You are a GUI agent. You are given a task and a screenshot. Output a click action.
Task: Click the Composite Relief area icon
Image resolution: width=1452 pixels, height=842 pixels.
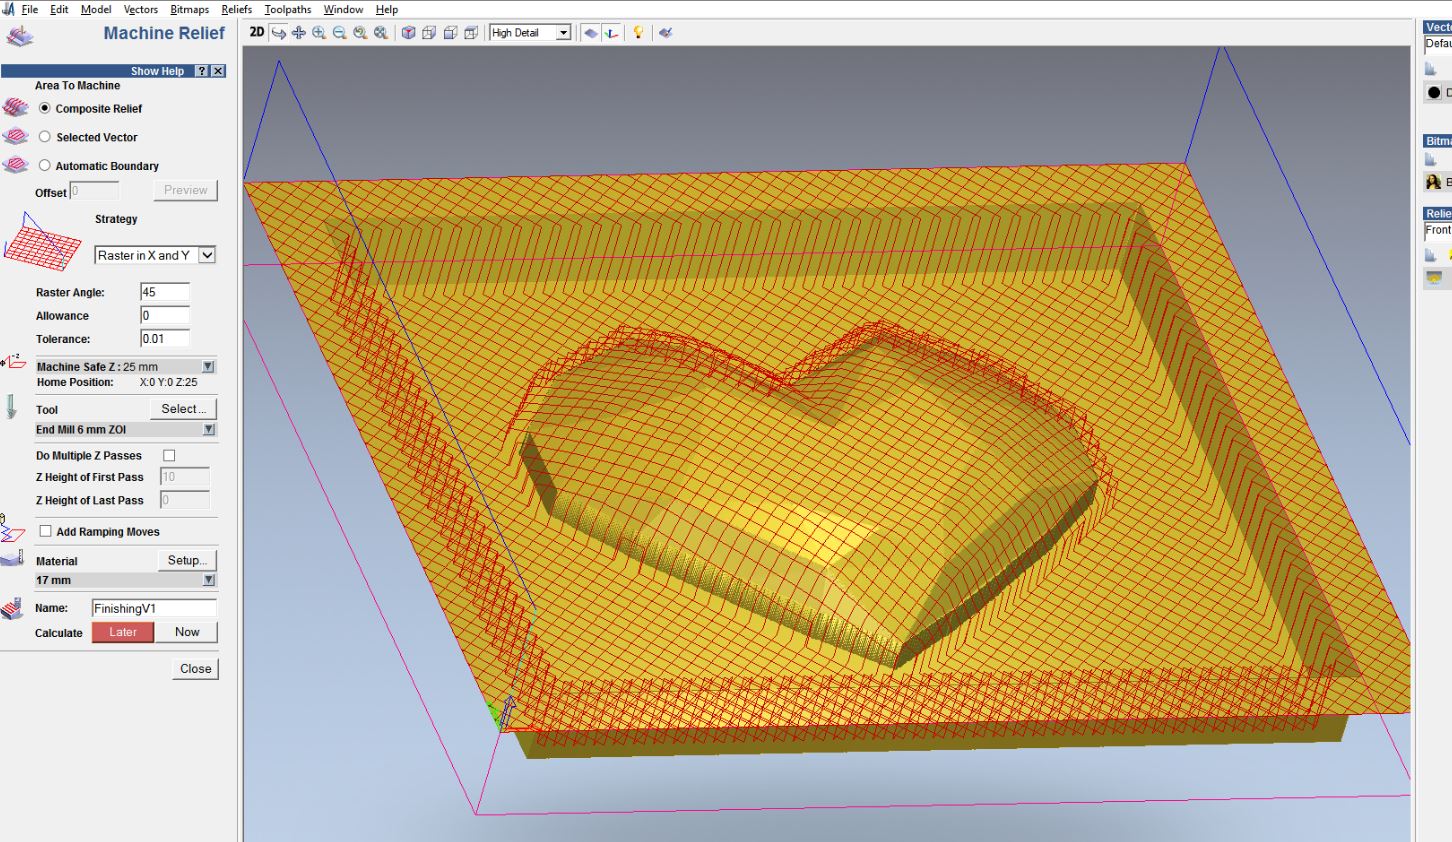point(16,107)
